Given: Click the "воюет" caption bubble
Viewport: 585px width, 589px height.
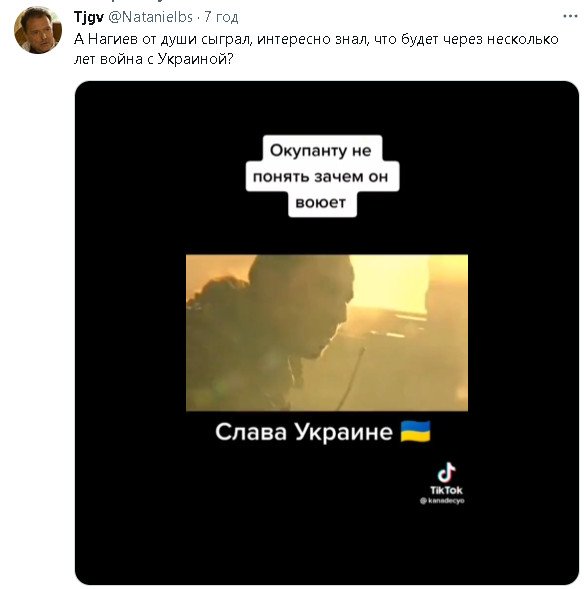Looking at the screenshot, I should 320,203.
